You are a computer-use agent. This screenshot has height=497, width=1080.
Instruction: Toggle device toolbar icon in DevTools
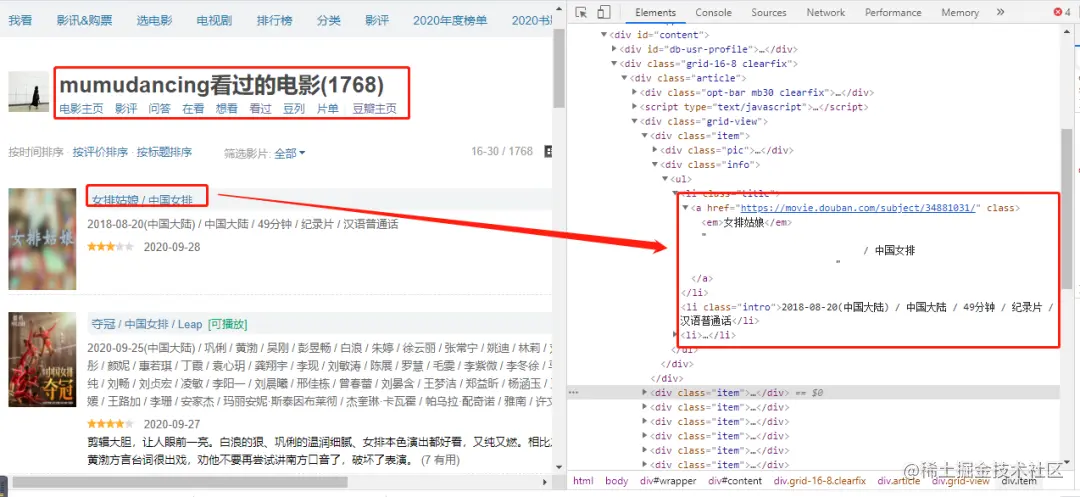[603, 12]
